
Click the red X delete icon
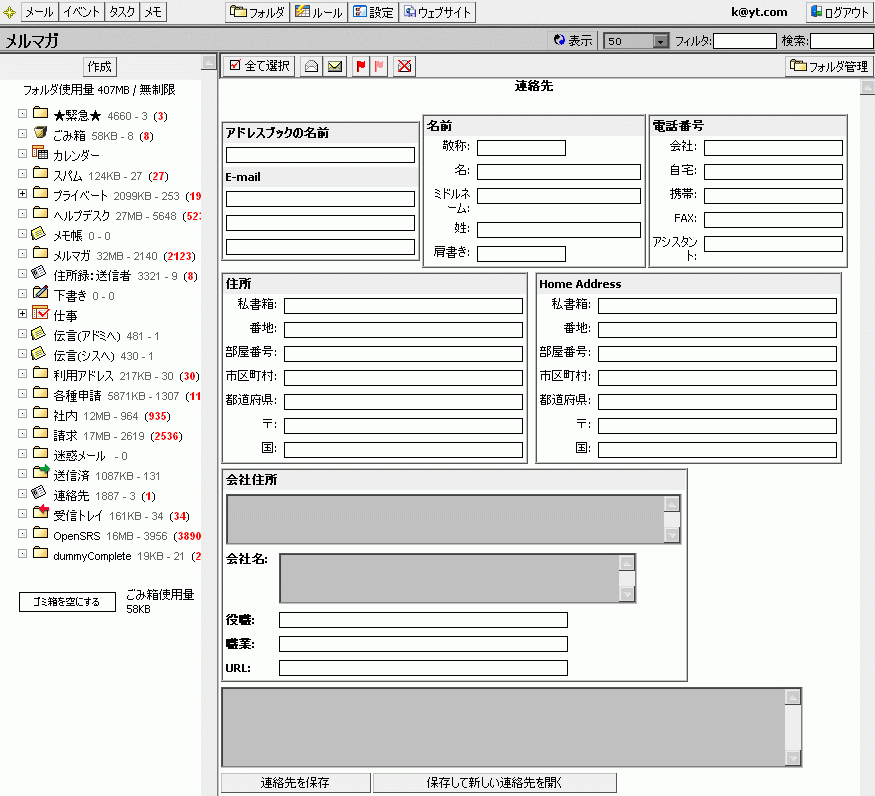[x=404, y=66]
